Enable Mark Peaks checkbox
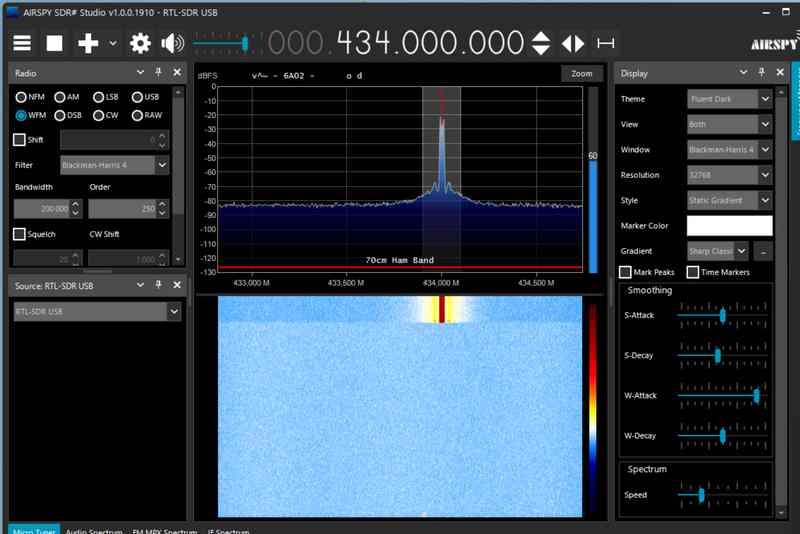 coord(626,272)
